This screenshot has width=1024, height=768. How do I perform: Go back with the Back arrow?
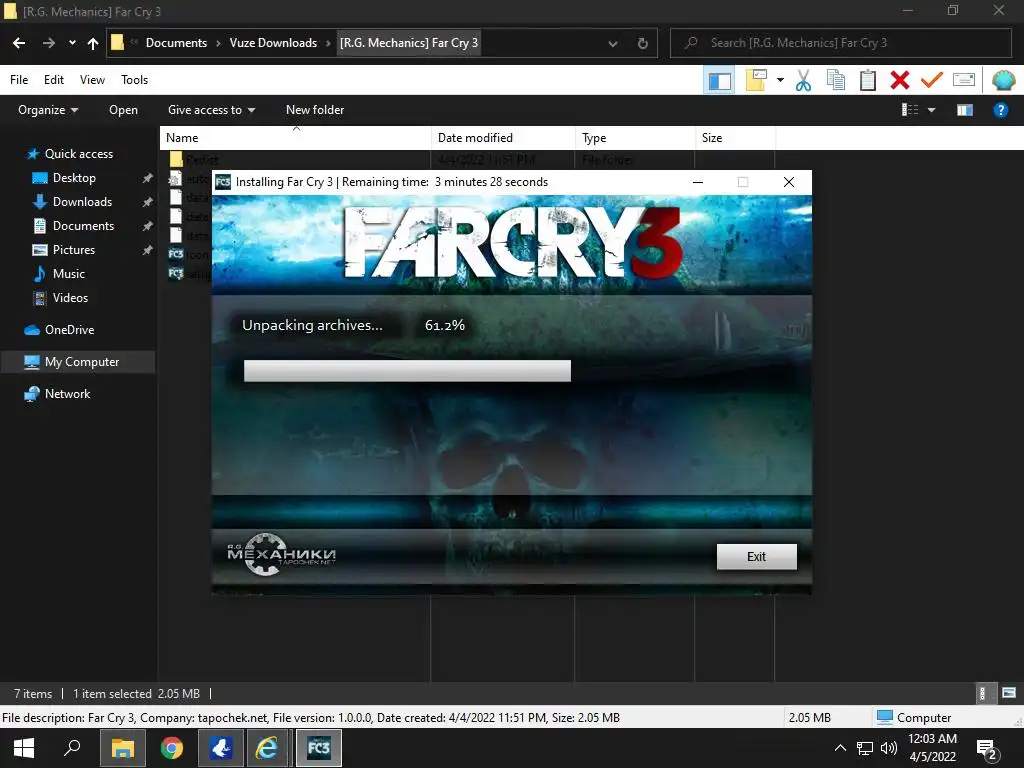[x=19, y=43]
